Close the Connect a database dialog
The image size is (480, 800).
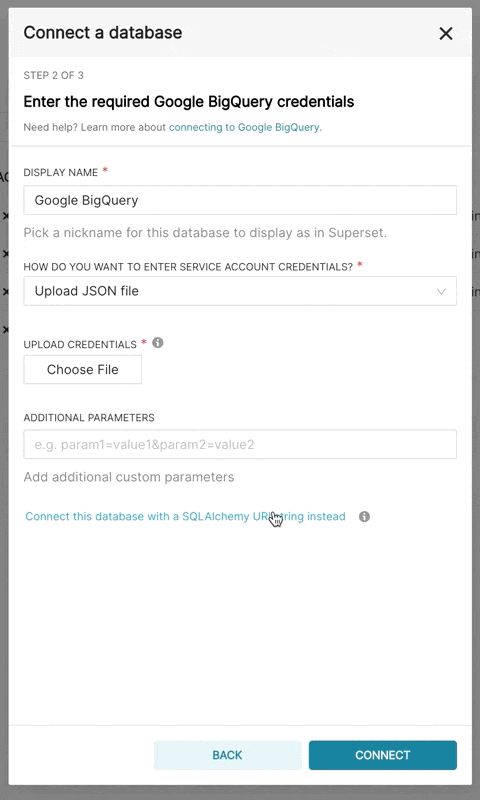point(446,33)
